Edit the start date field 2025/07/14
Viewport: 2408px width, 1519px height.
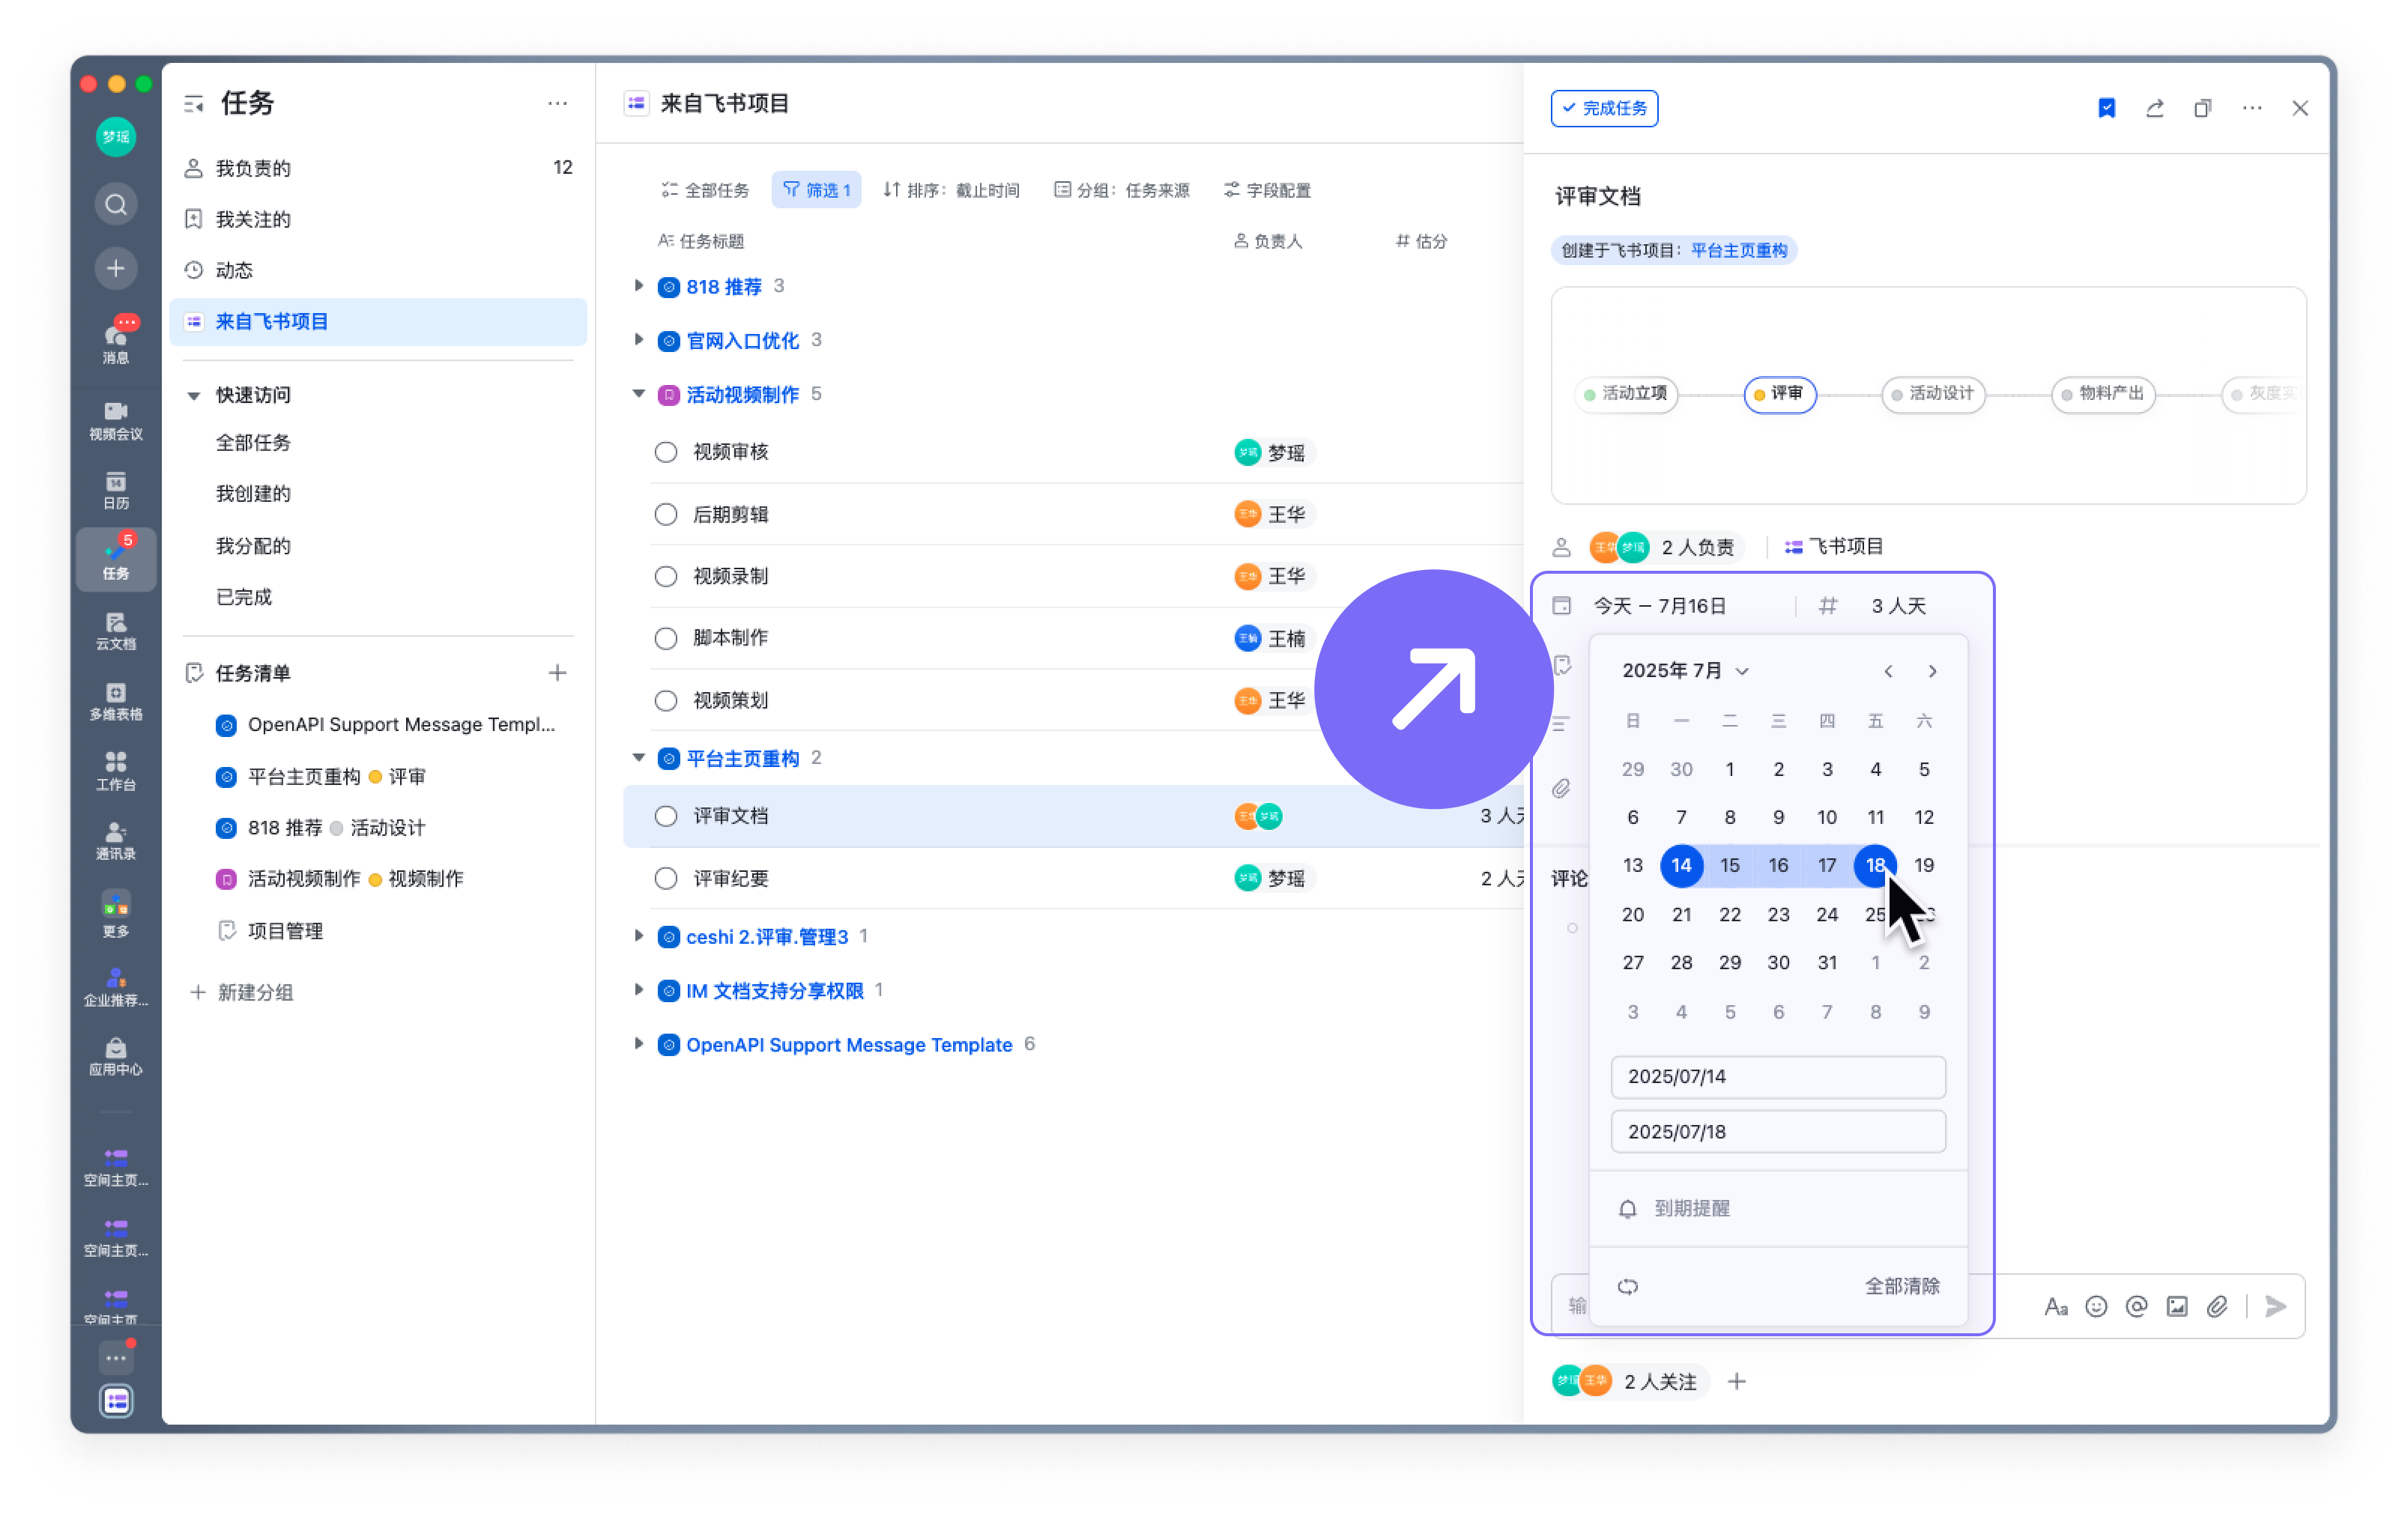[x=1778, y=1076]
